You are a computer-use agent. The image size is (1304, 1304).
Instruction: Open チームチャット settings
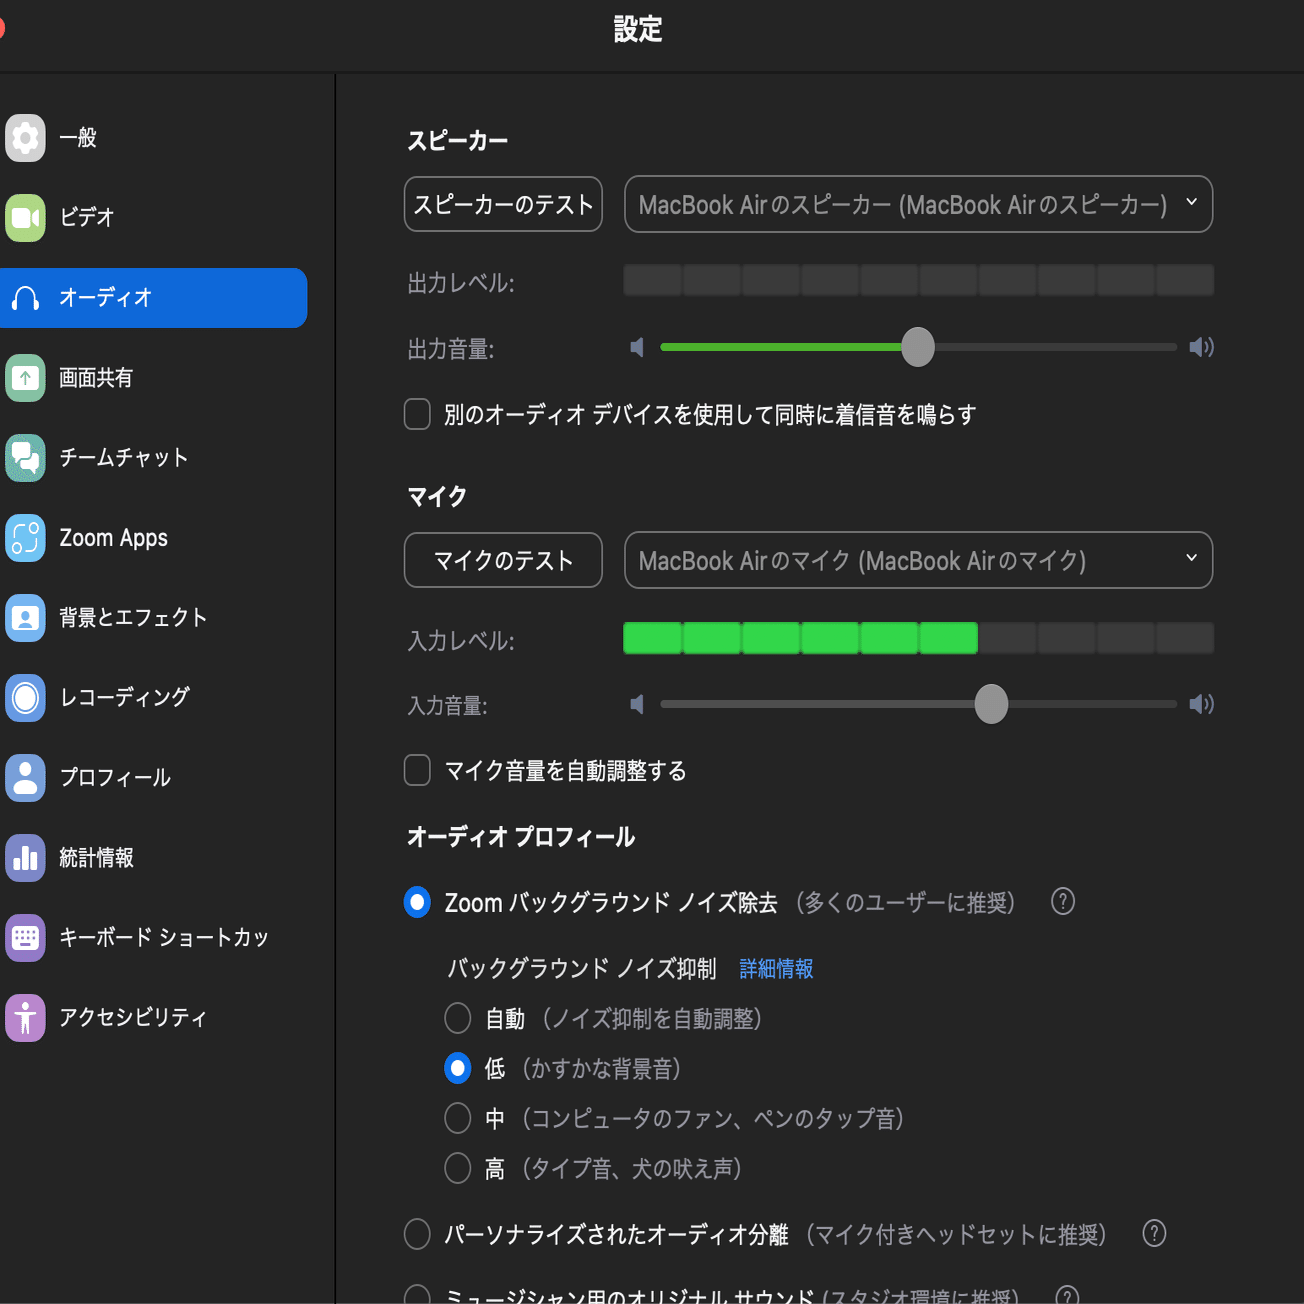click(x=153, y=458)
